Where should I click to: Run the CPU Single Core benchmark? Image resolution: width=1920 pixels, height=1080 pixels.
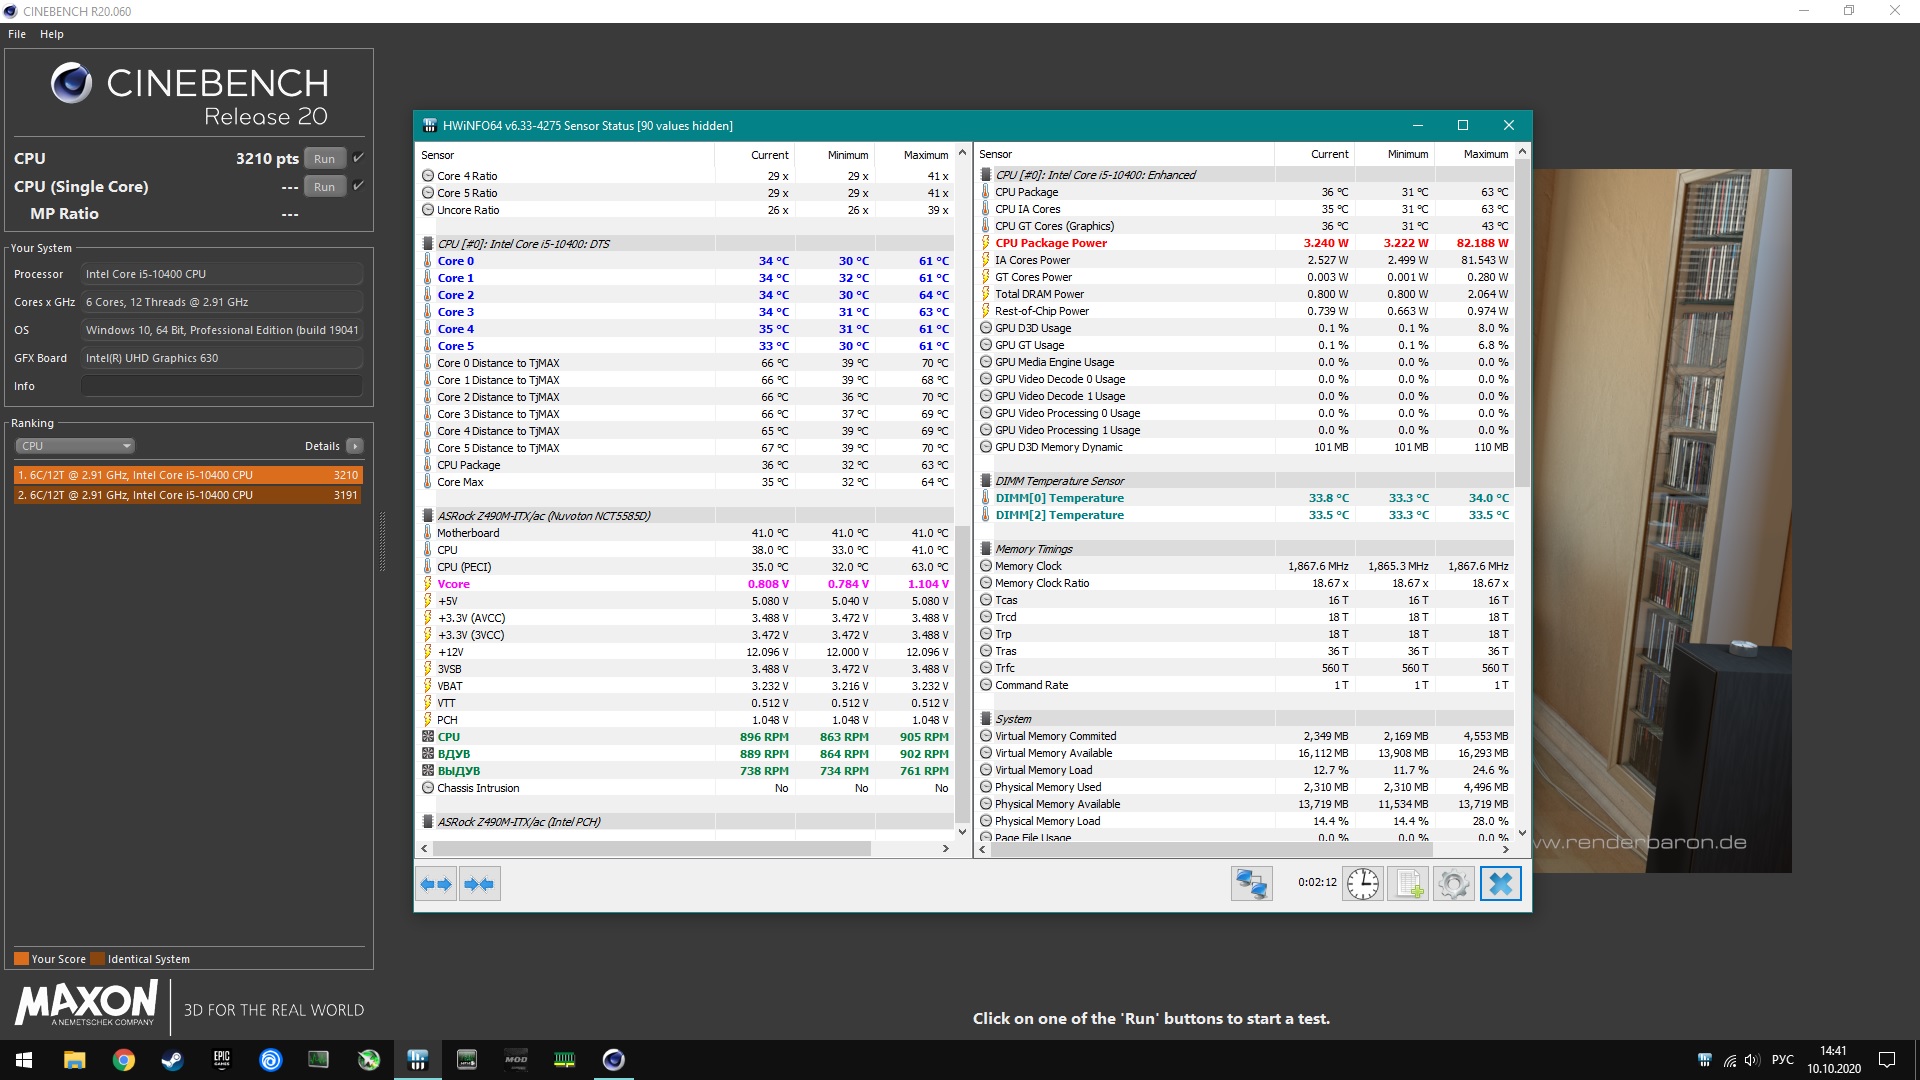point(324,187)
